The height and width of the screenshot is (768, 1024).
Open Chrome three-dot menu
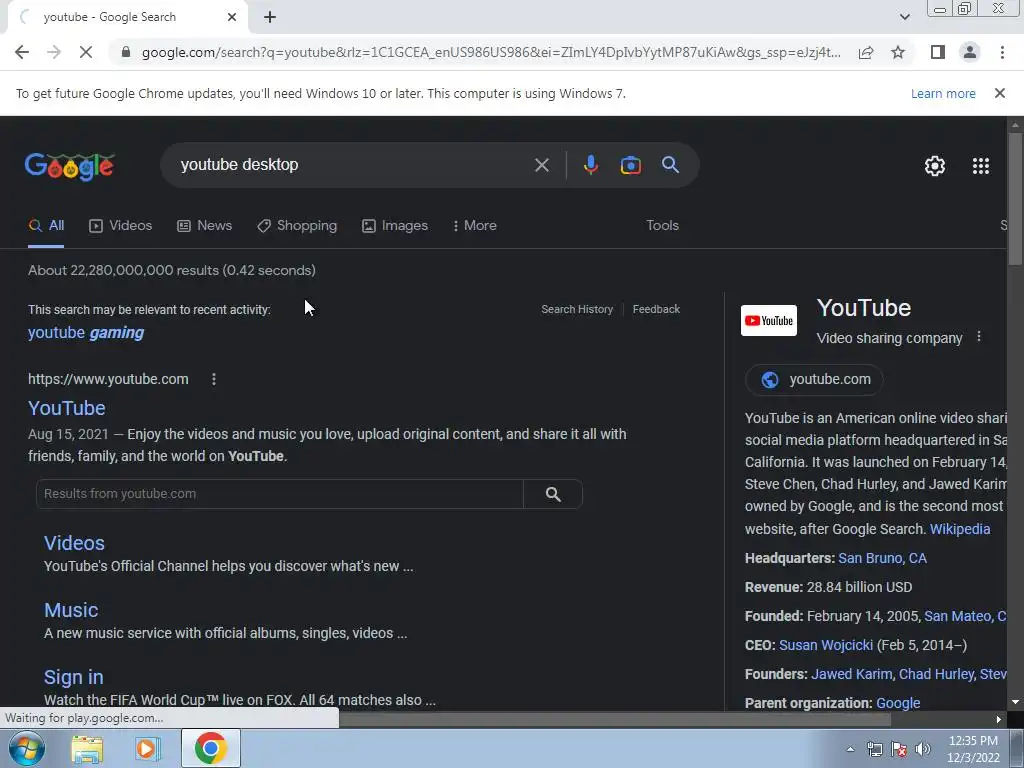tap(1002, 52)
